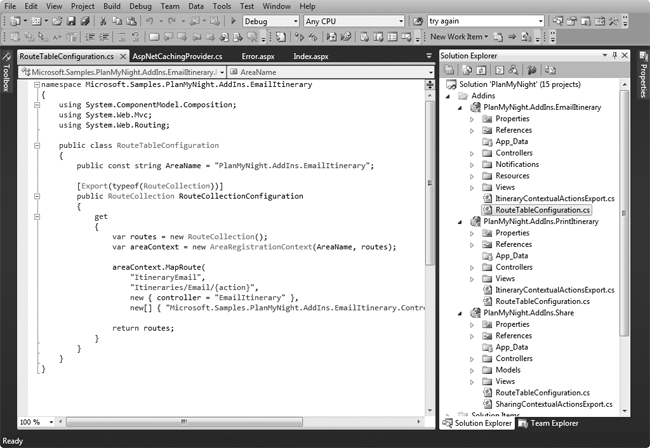Image resolution: width=650 pixels, height=448 pixels.
Task: Click the Navigate Backward toolbar icon
Action: 197,21
